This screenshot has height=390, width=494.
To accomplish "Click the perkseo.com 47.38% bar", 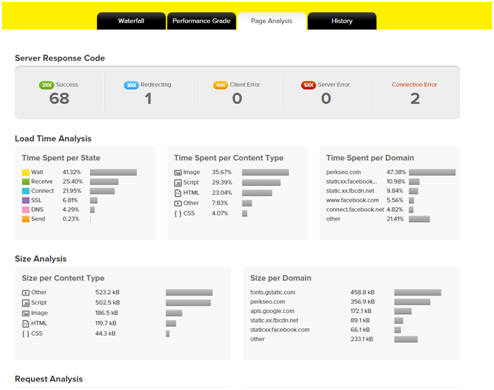I will [x=432, y=172].
